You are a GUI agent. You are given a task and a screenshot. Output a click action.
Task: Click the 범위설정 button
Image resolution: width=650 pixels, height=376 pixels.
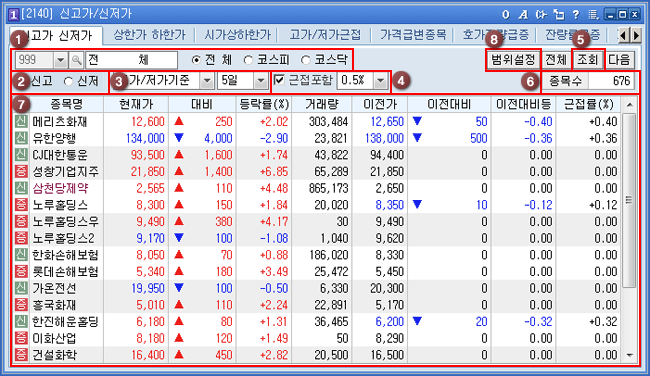click(x=513, y=60)
